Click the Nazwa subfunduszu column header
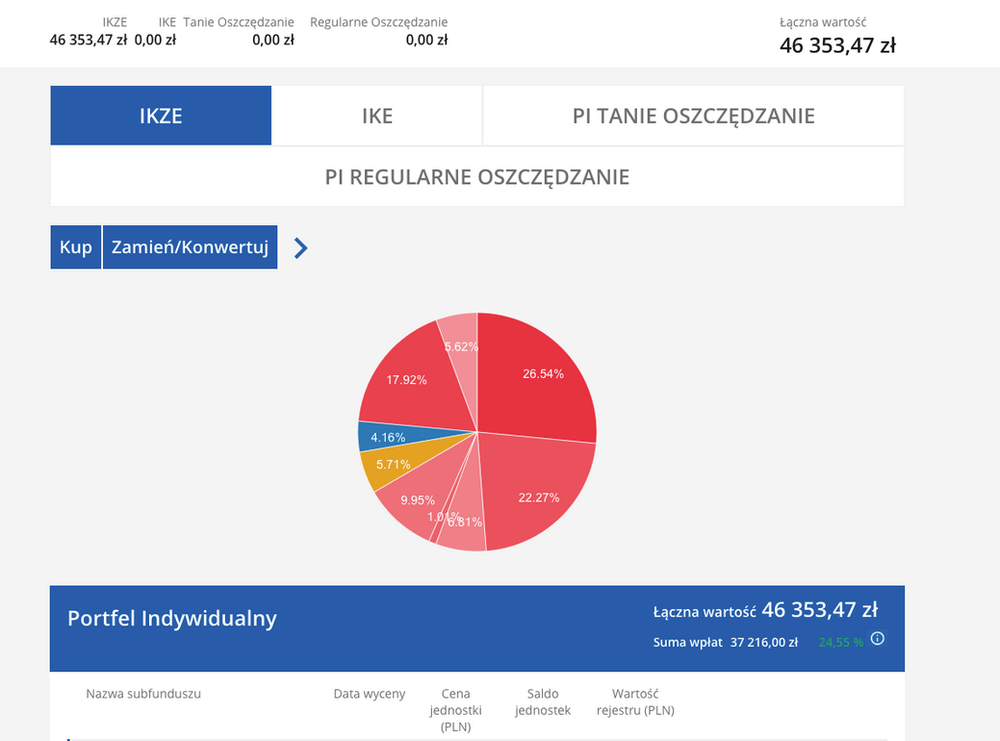Image resolution: width=1000 pixels, height=741 pixels. (x=143, y=694)
